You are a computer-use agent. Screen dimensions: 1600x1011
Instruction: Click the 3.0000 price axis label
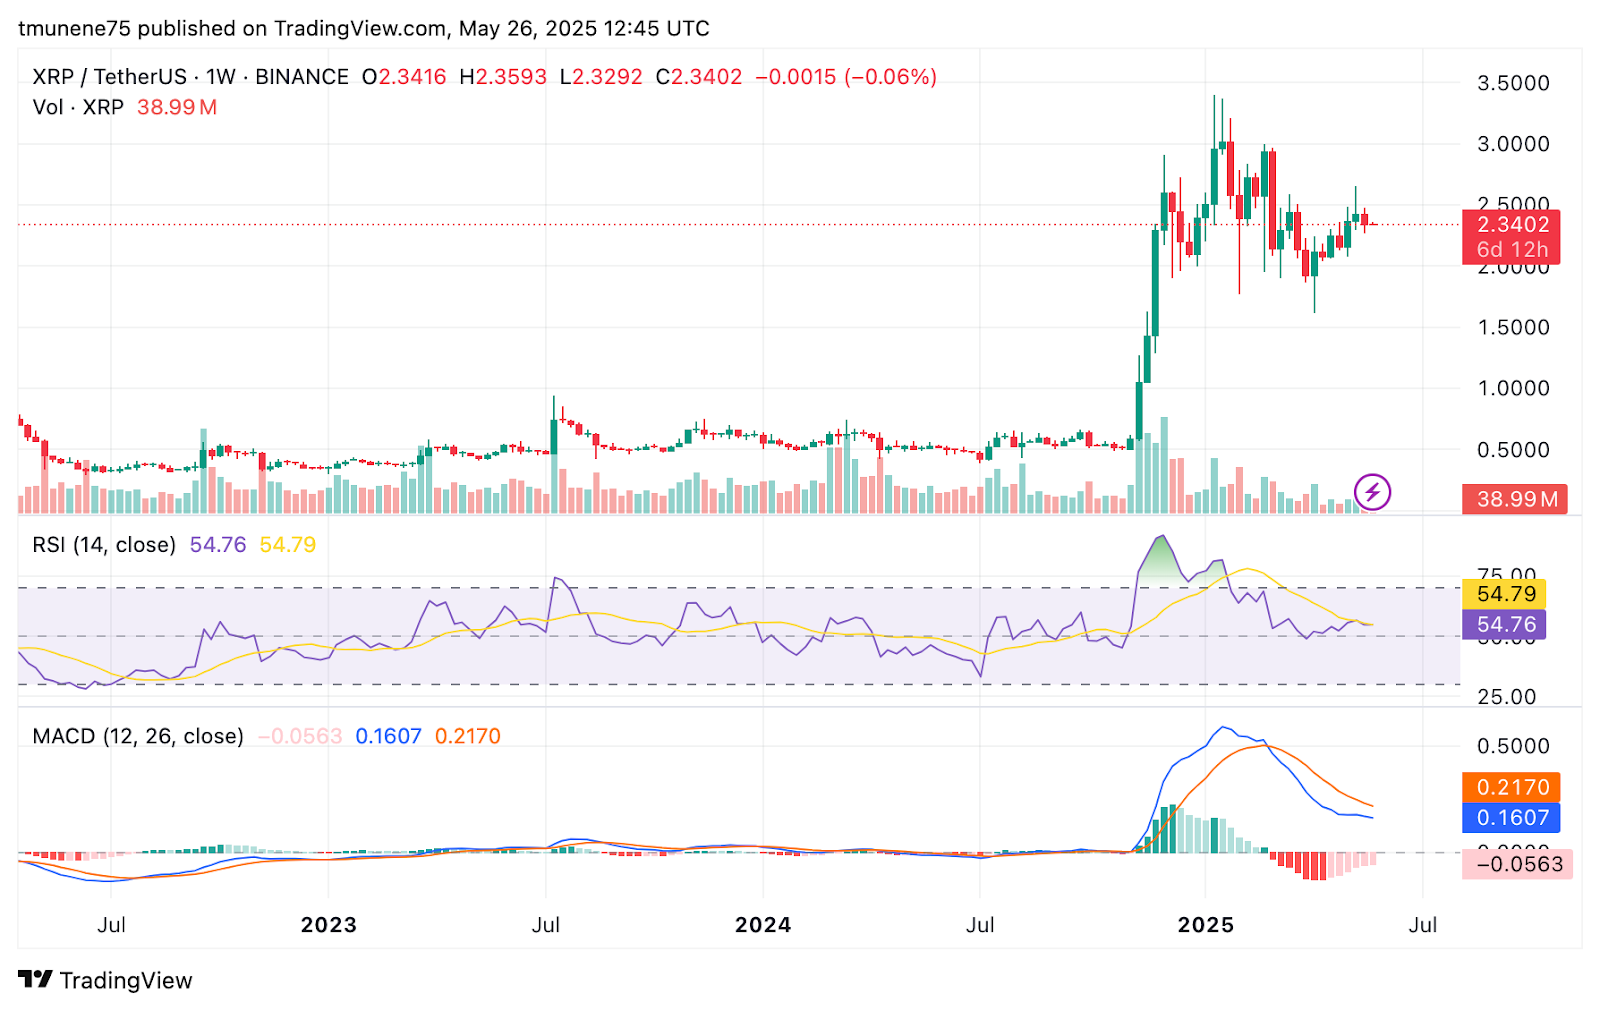[x=1513, y=144]
